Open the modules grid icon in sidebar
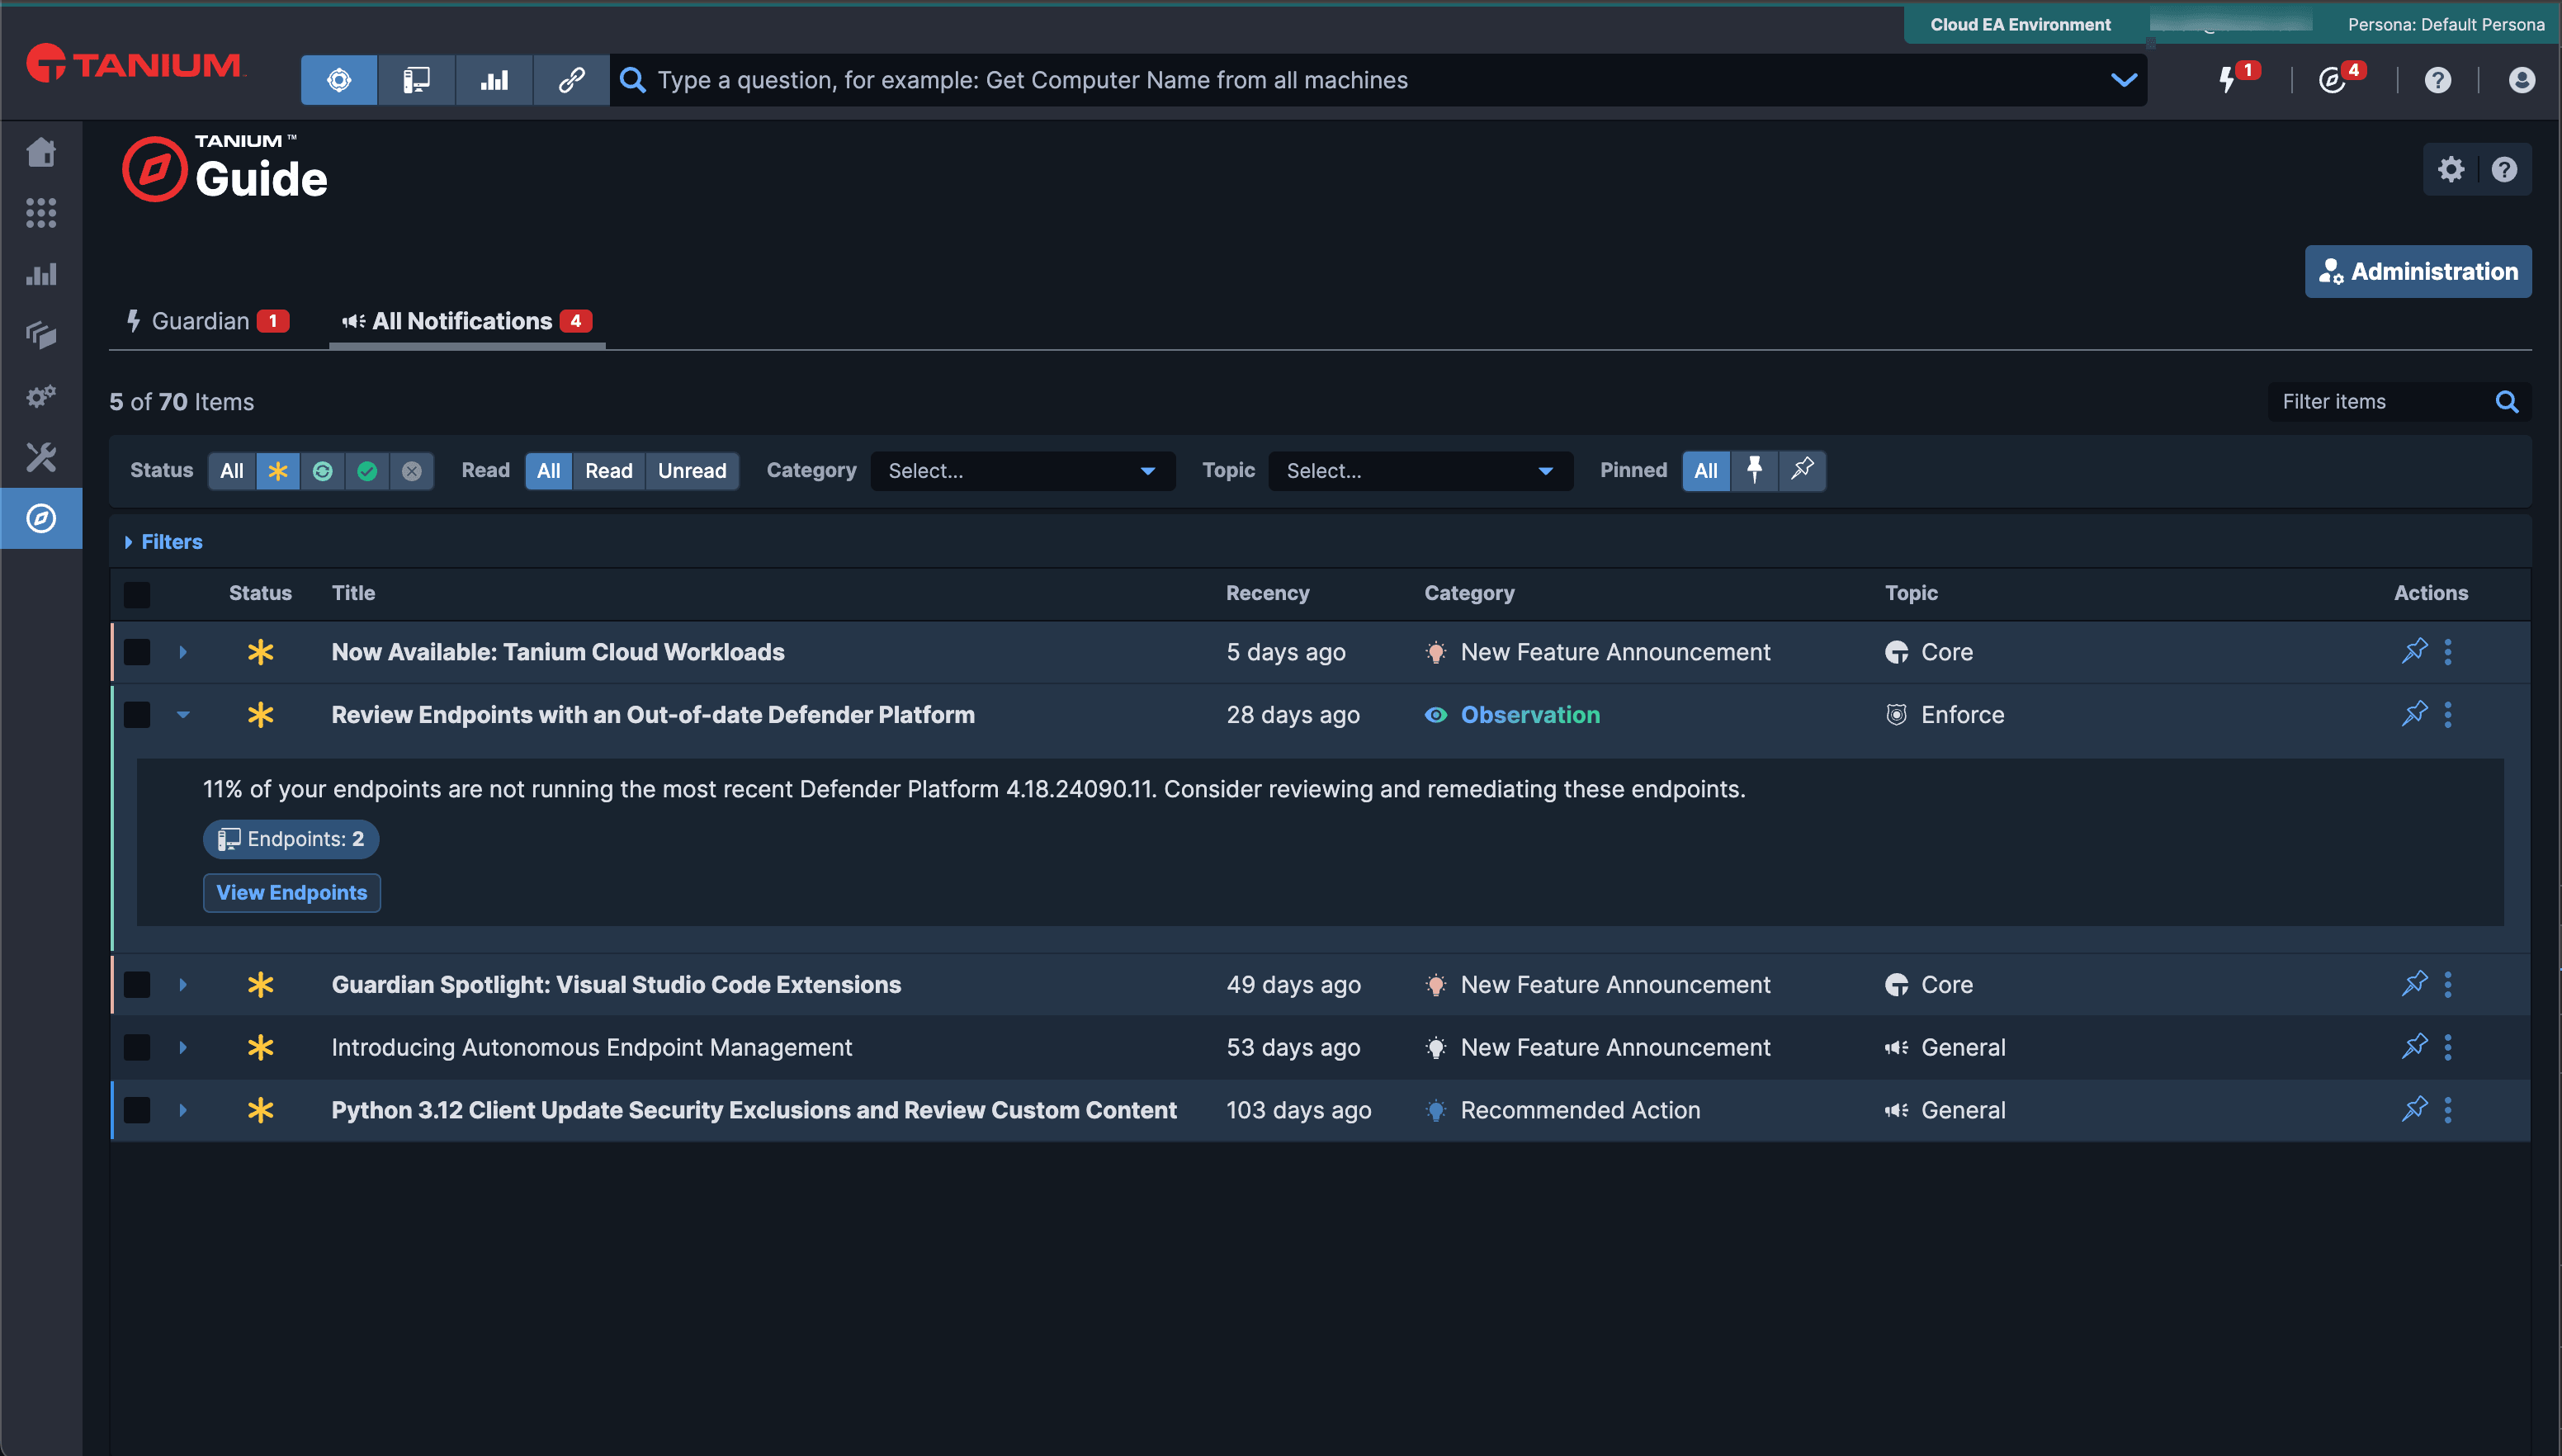 (x=41, y=213)
